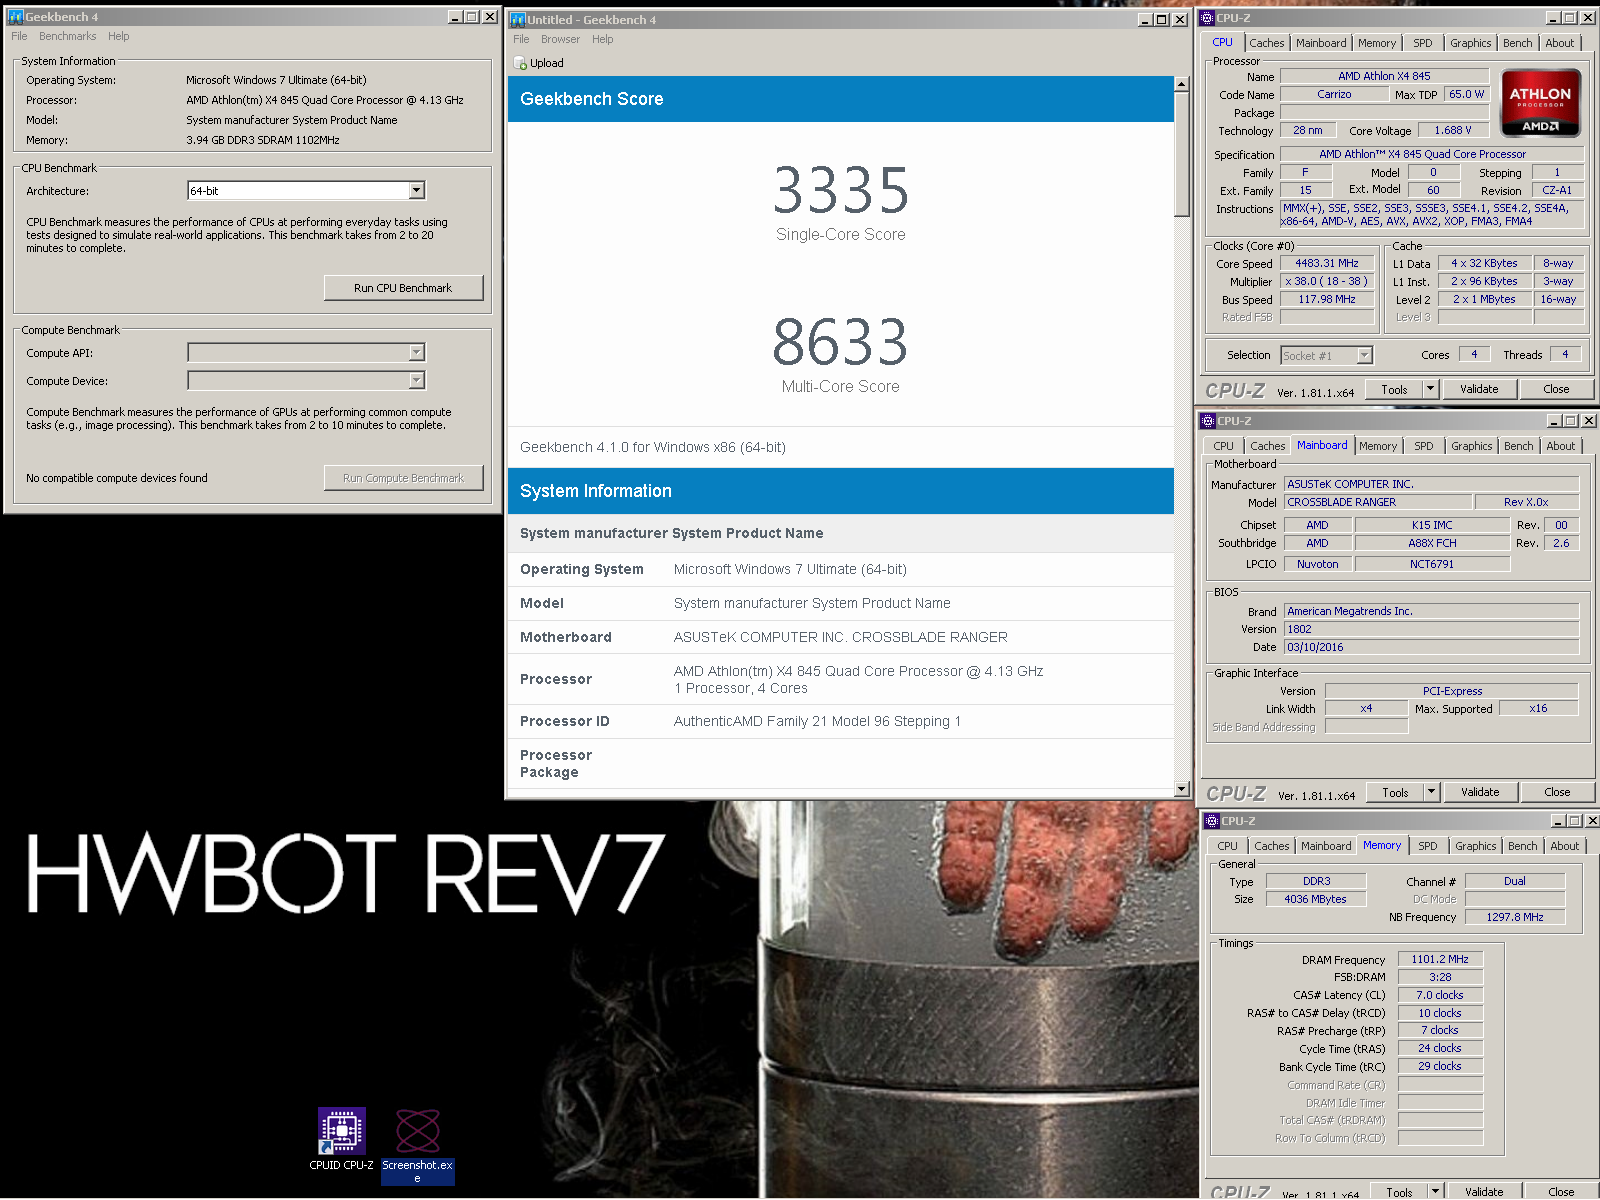This screenshot has height=1200, width=1600.
Task: Click scroll up arrow in Geekbench results
Action: click(1181, 85)
